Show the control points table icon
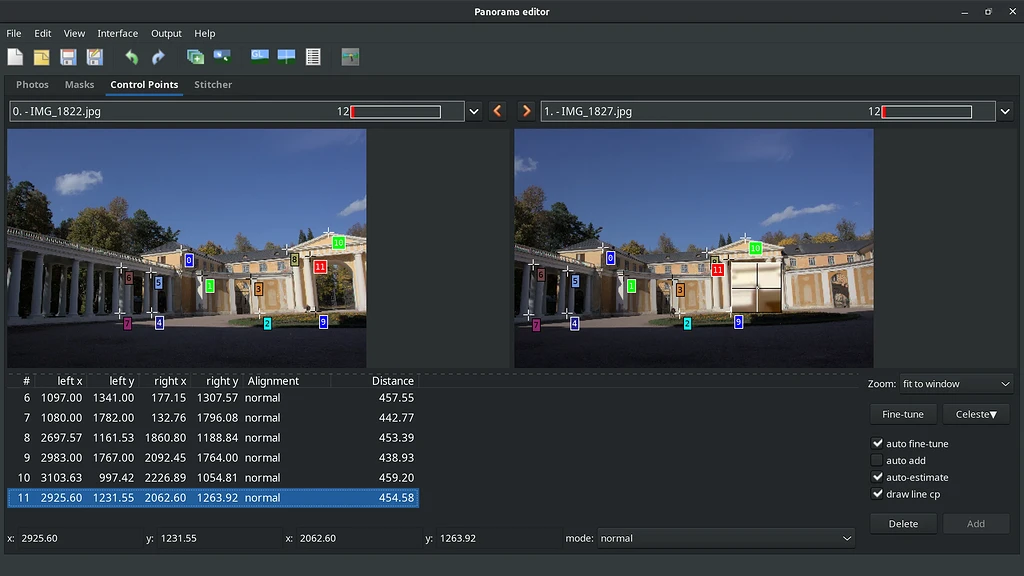The height and width of the screenshot is (576, 1024). click(x=313, y=57)
